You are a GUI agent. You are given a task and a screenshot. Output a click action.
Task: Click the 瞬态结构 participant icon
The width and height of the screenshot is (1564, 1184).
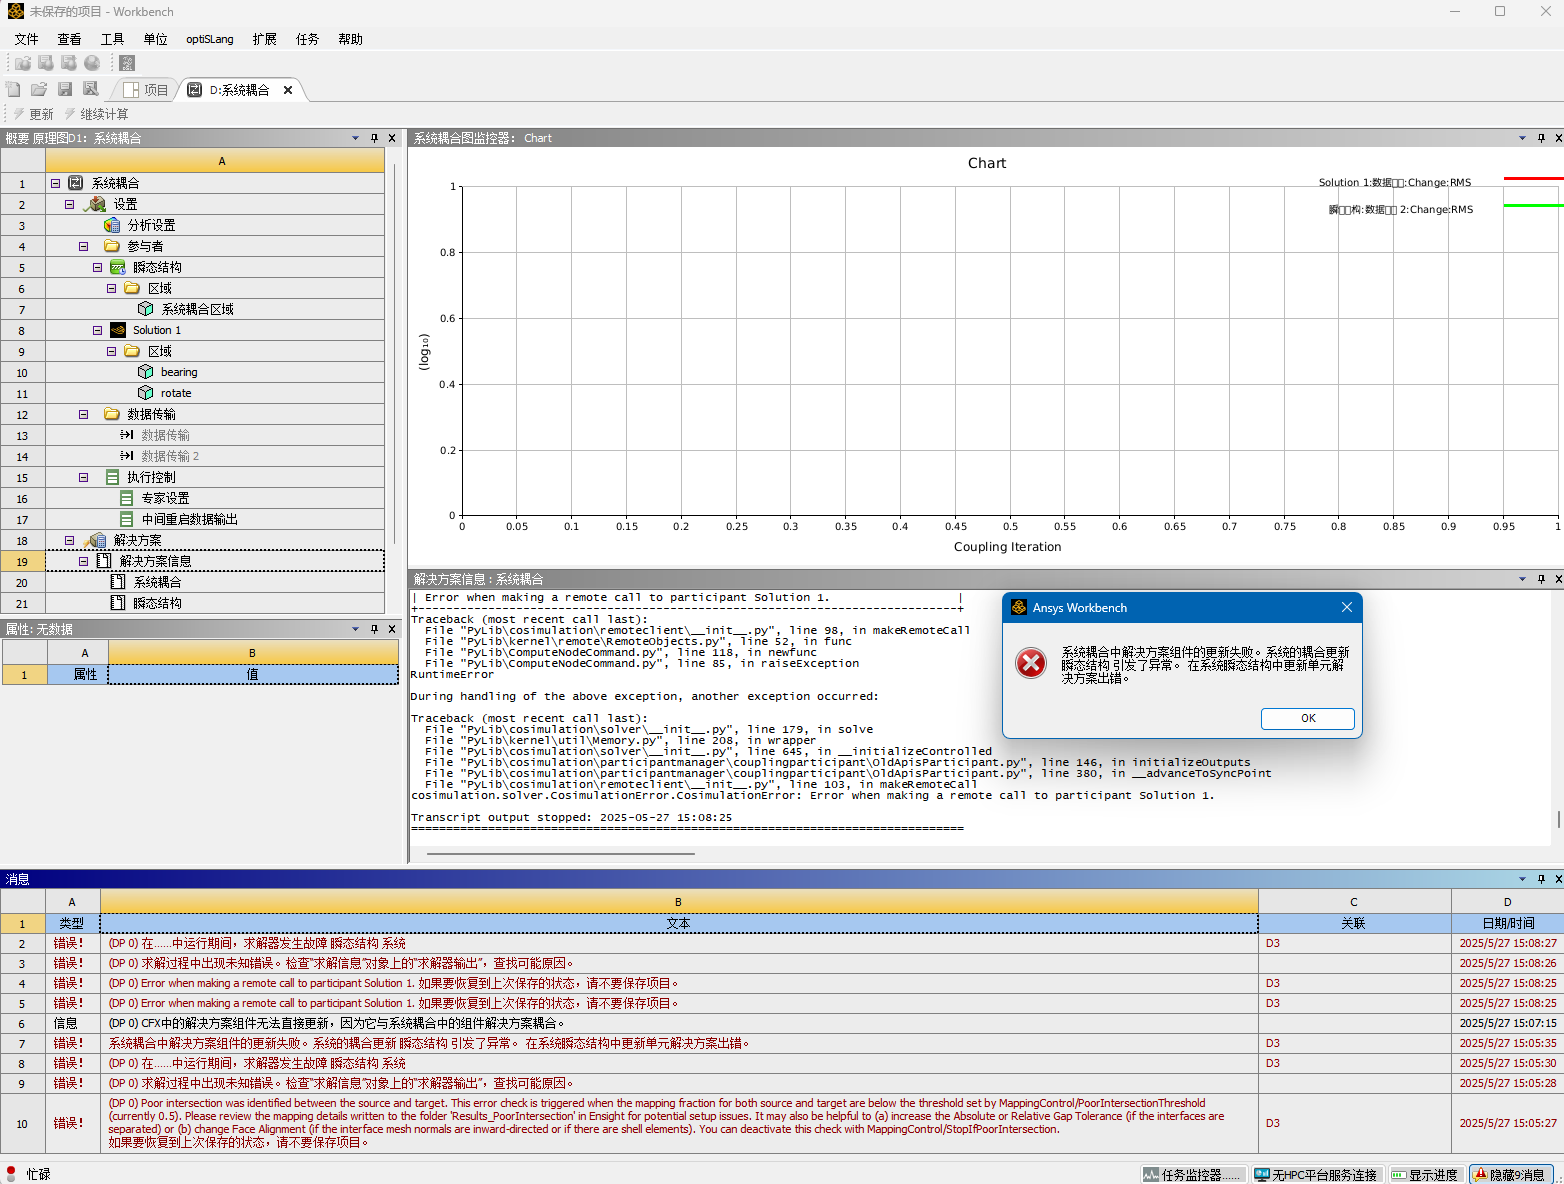point(118,267)
